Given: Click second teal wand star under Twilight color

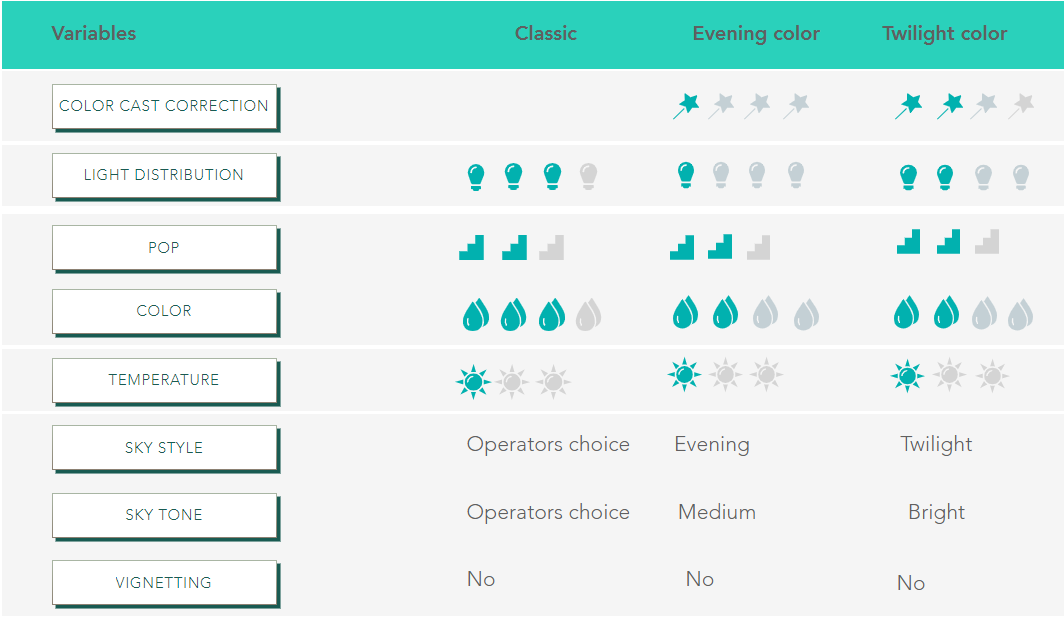Looking at the screenshot, I should point(950,104).
